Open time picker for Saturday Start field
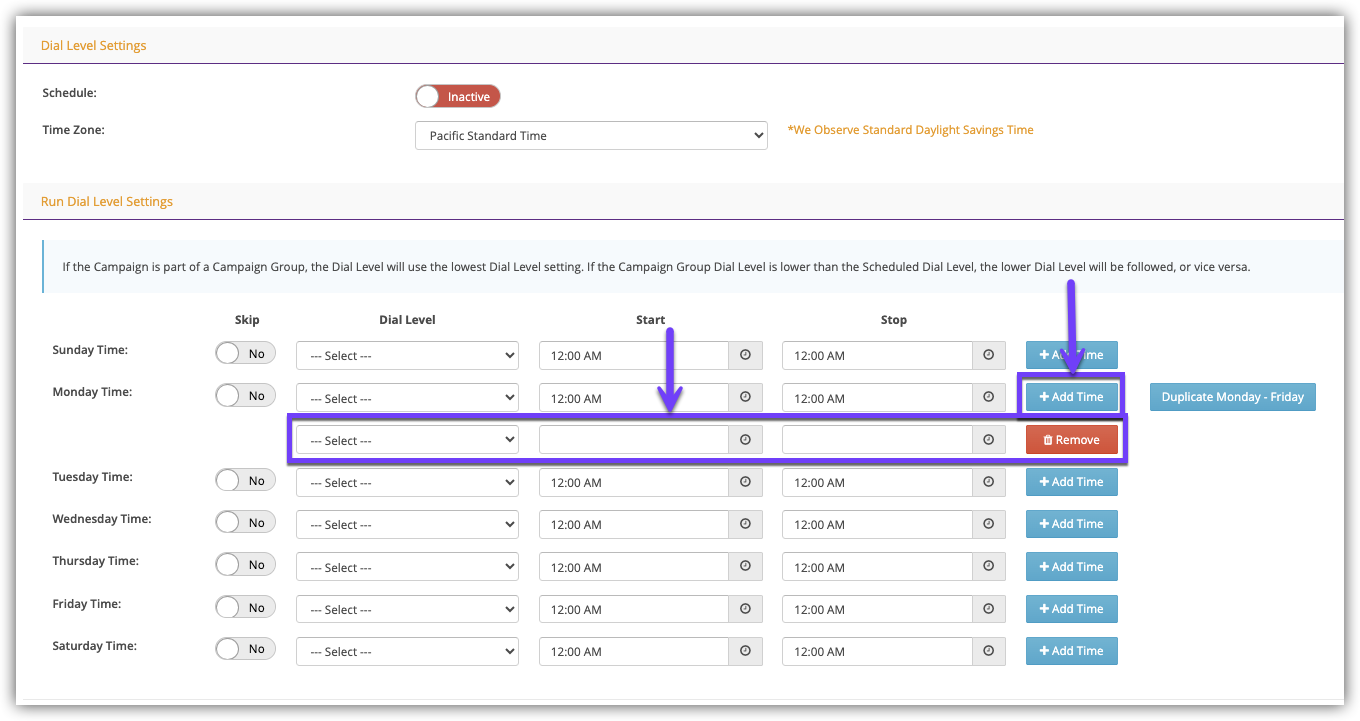The image size is (1360, 721). pos(745,651)
